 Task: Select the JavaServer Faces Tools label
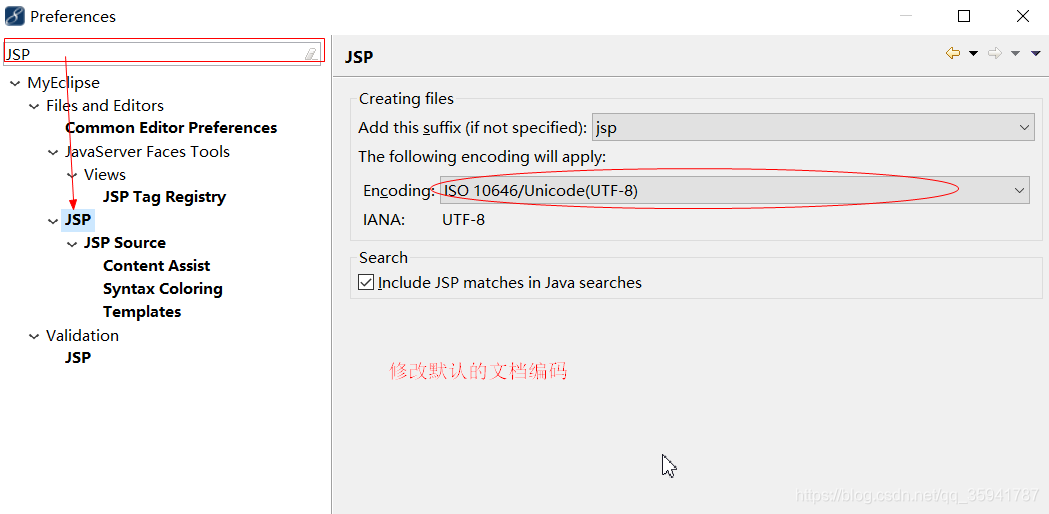147,152
